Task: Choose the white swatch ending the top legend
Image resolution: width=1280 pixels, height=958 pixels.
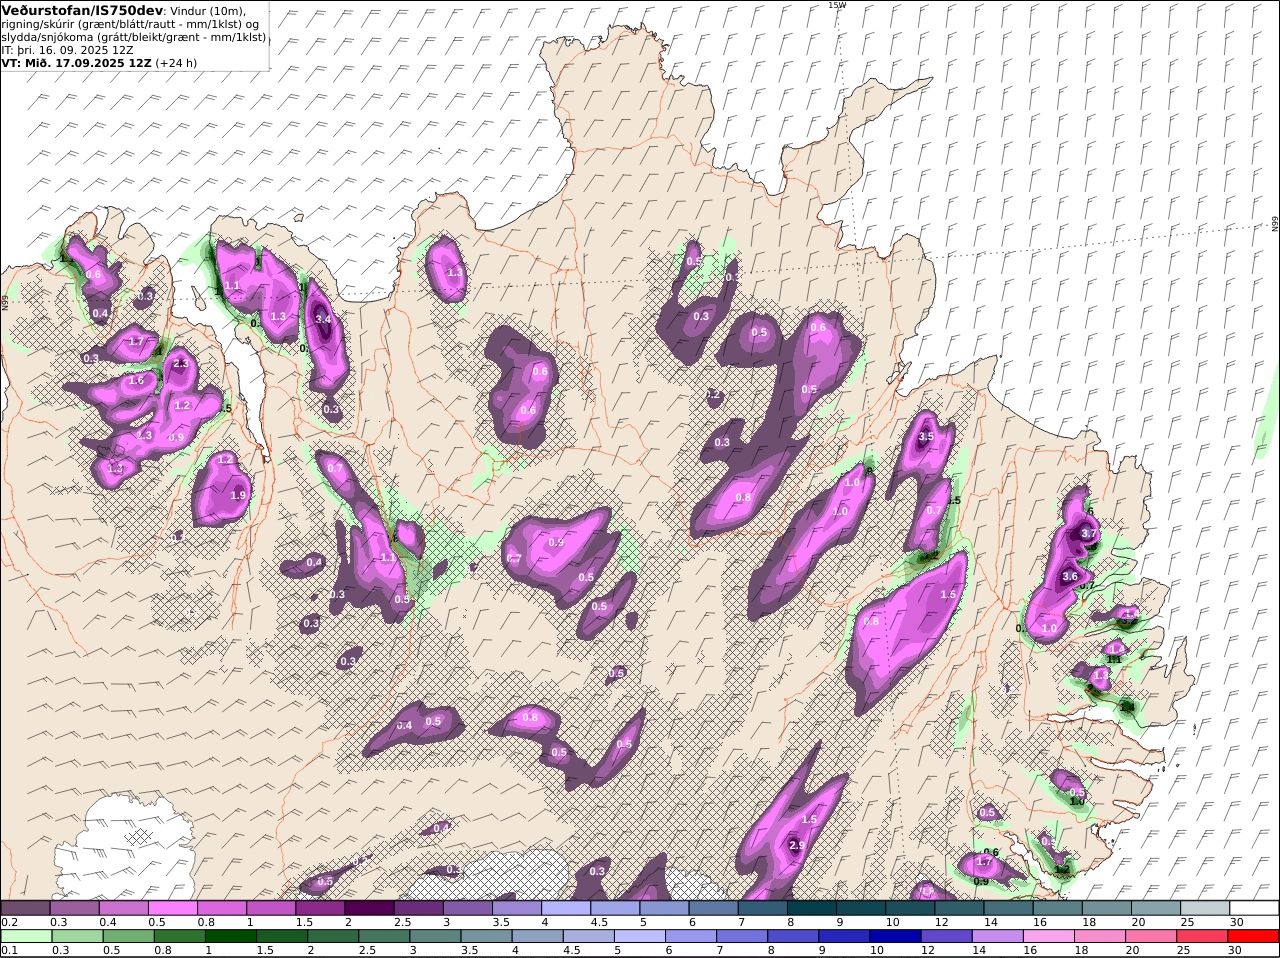Action: 1256,908
